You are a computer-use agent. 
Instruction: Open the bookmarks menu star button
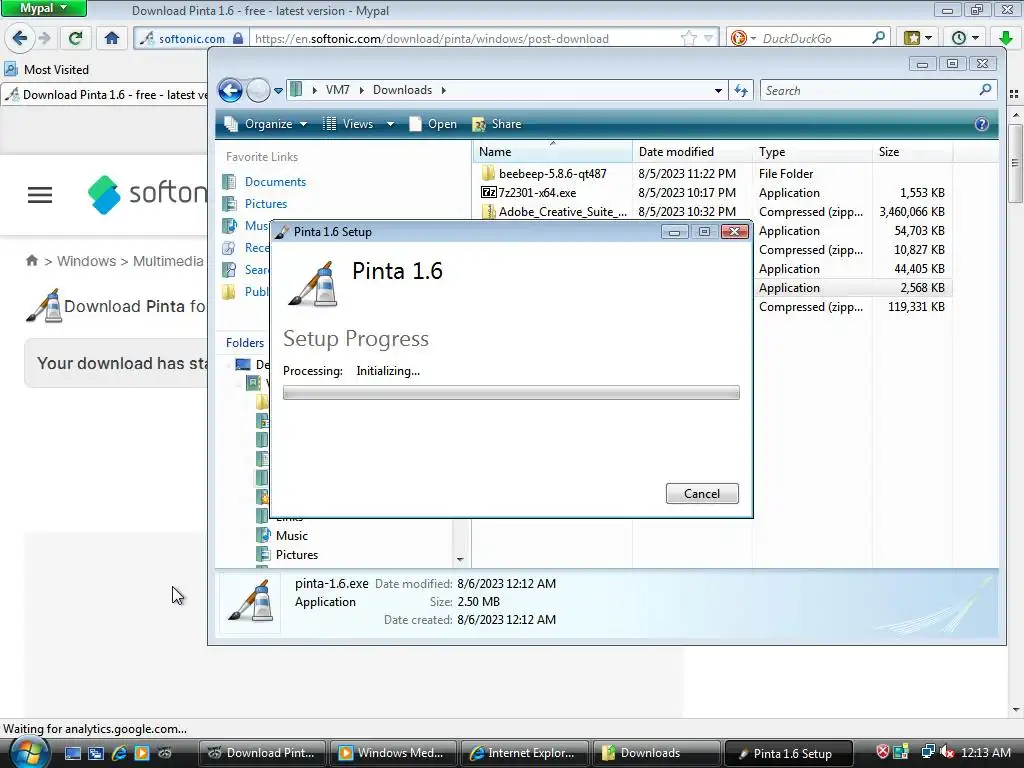tap(918, 39)
